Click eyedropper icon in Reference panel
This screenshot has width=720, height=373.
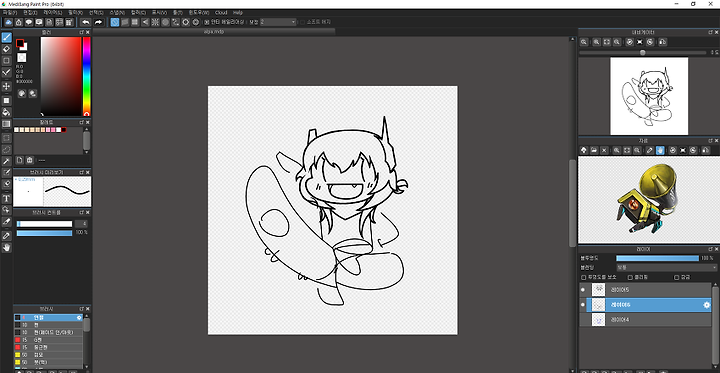pos(649,150)
